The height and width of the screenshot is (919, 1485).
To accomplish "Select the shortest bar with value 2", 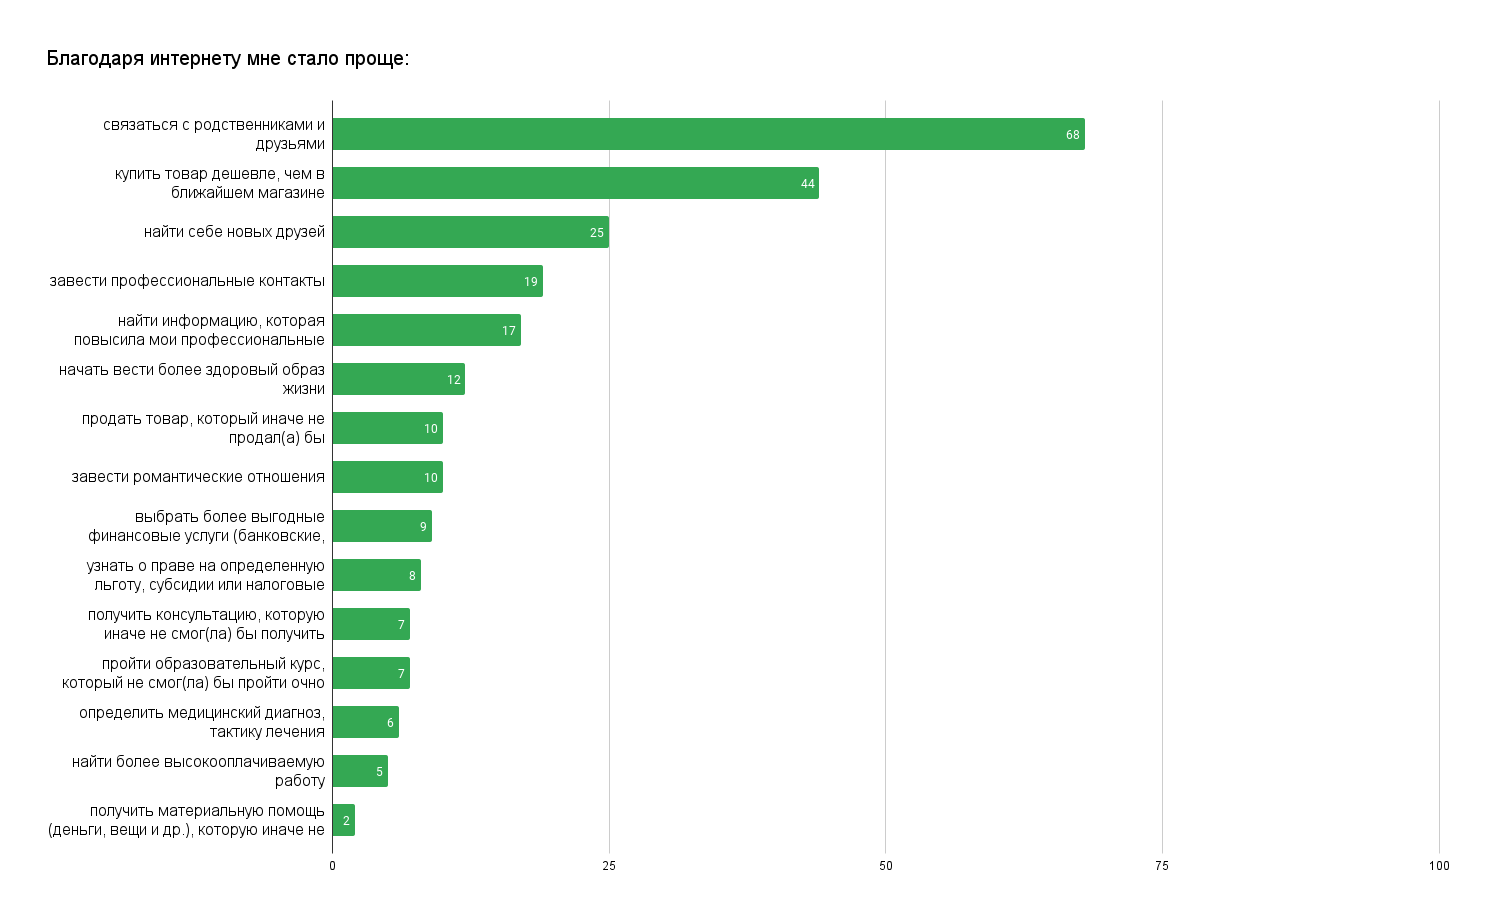I will coord(343,820).
